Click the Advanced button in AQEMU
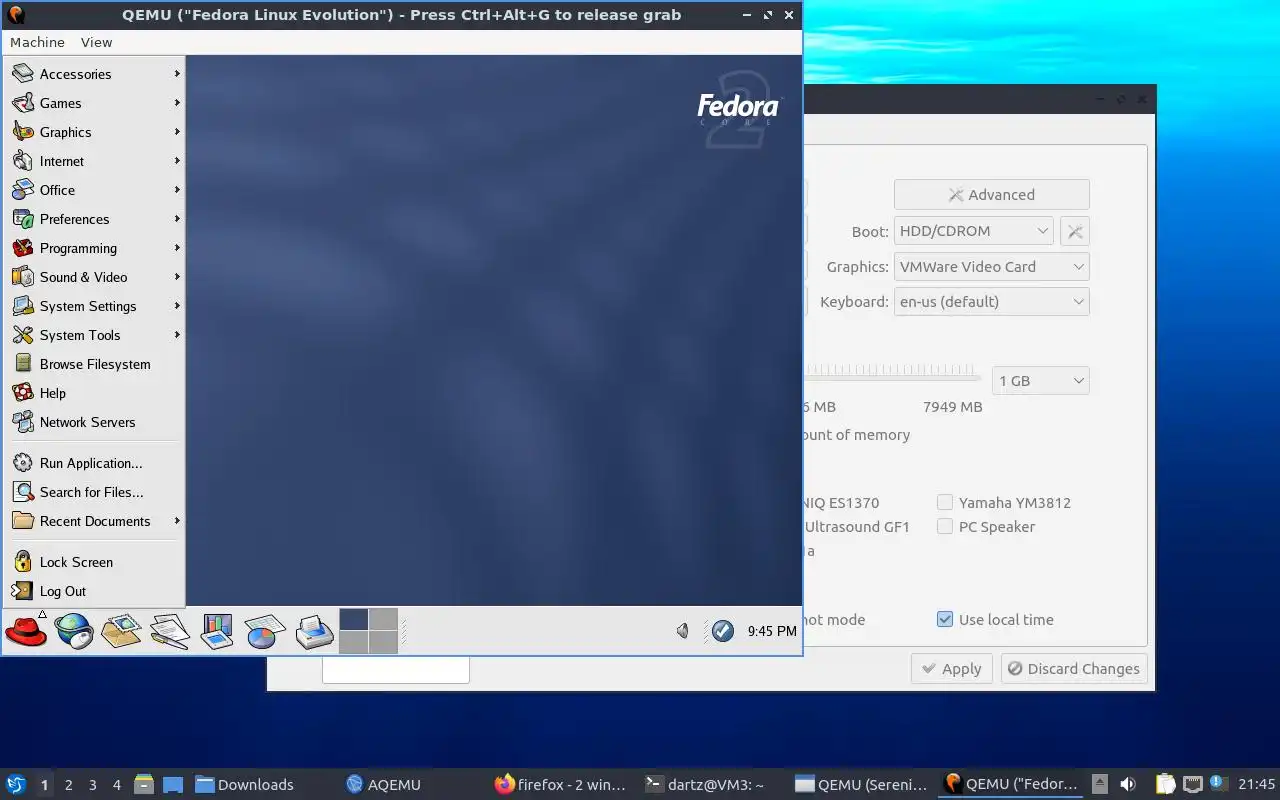Image resolution: width=1280 pixels, height=800 pixels. pos(991,195)
